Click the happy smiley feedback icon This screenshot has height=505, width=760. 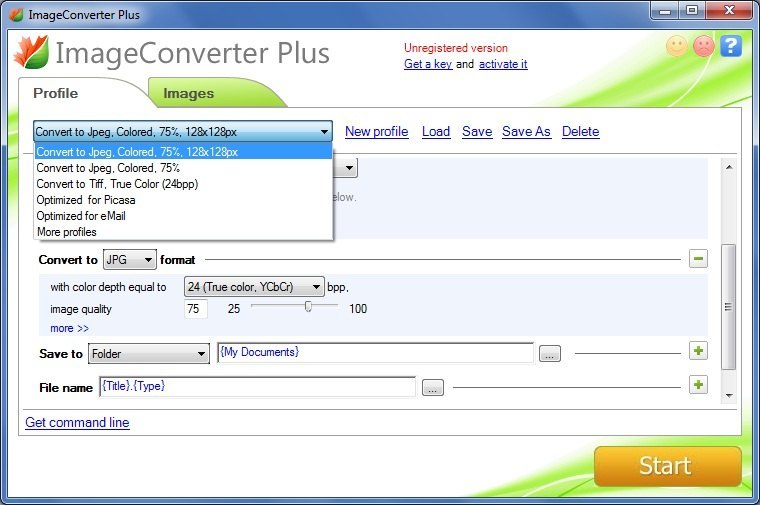pyautogui.click(x=677, y=46)
